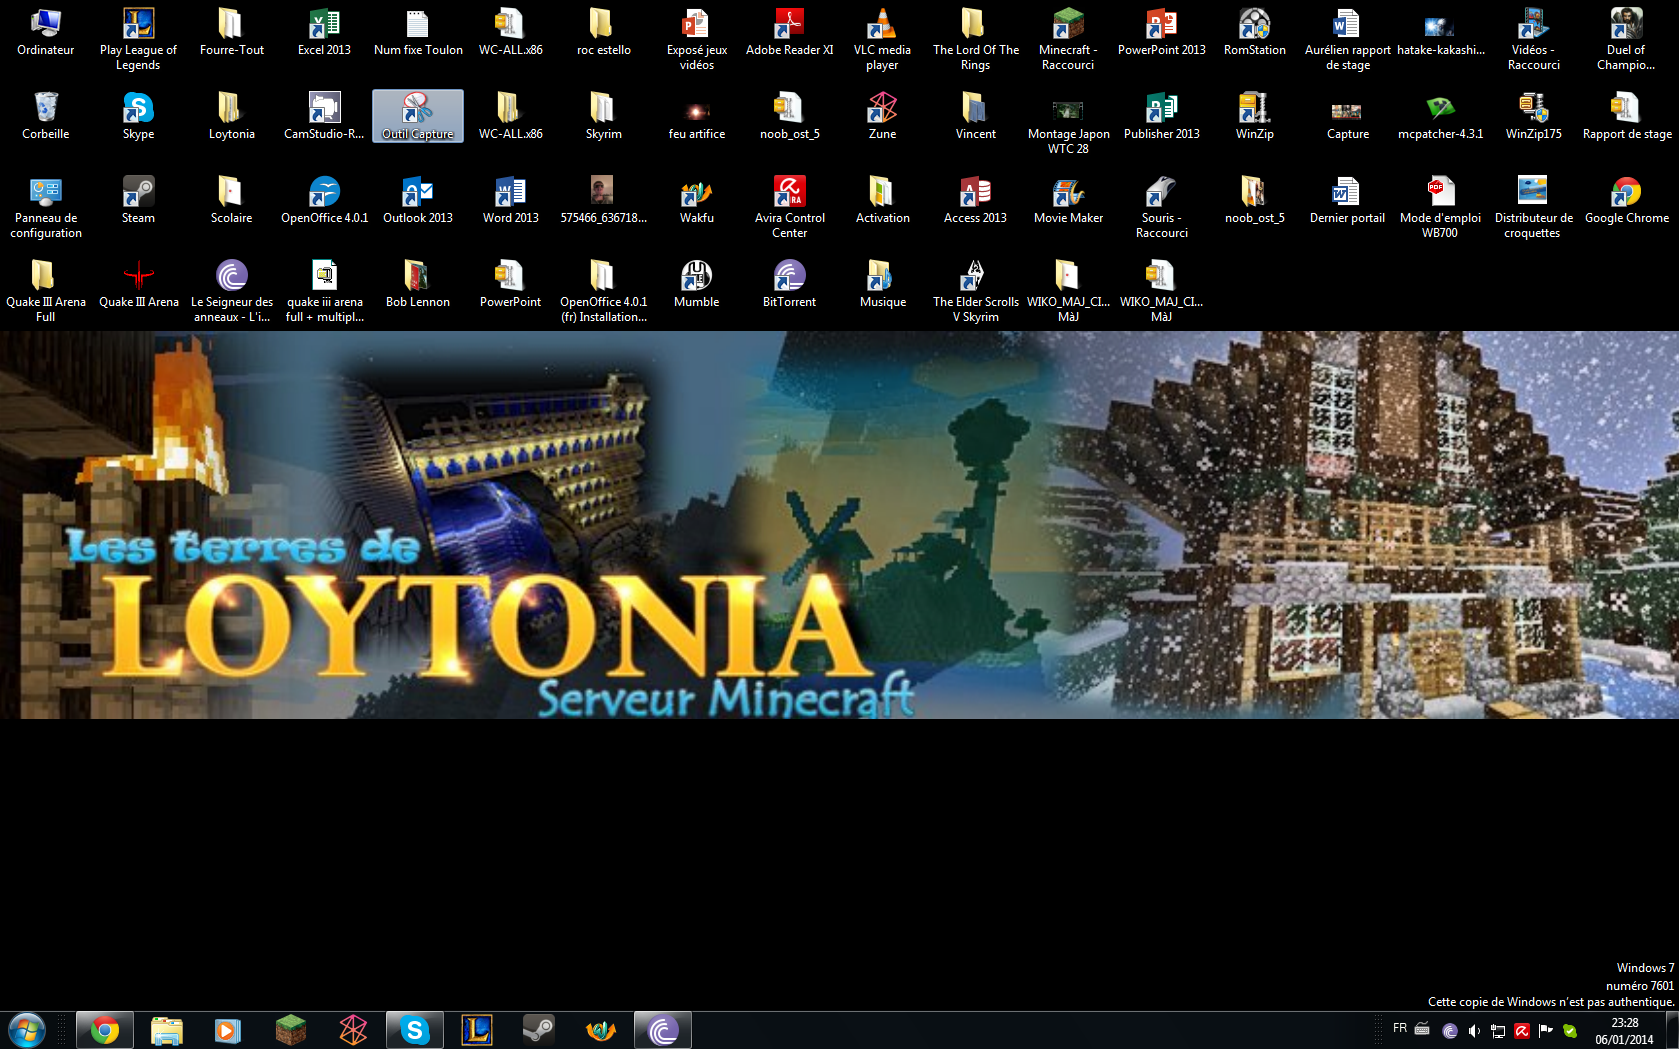Launch Publisher 2013 shortcut
Screen dimensions: 1679x1049
(1161, 116)
